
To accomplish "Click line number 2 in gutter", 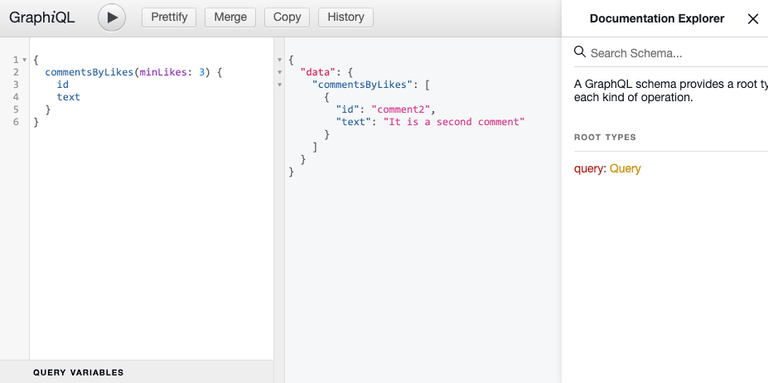I will pos(16,72).
